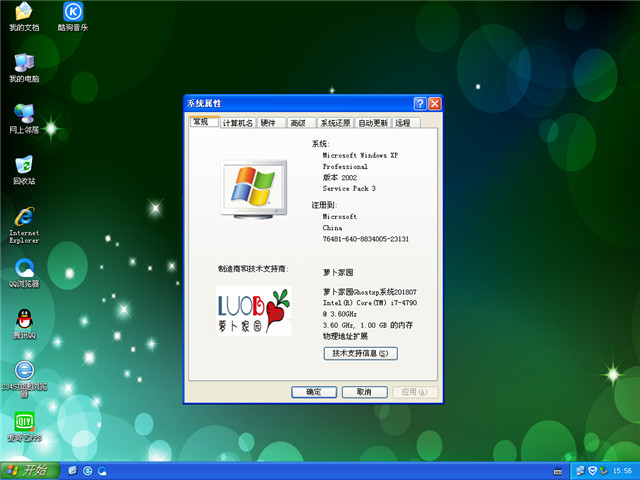Click the LUOB 萝卜家园 logo image
Viewport: 640px width, 480px height.
pos(253,311)
